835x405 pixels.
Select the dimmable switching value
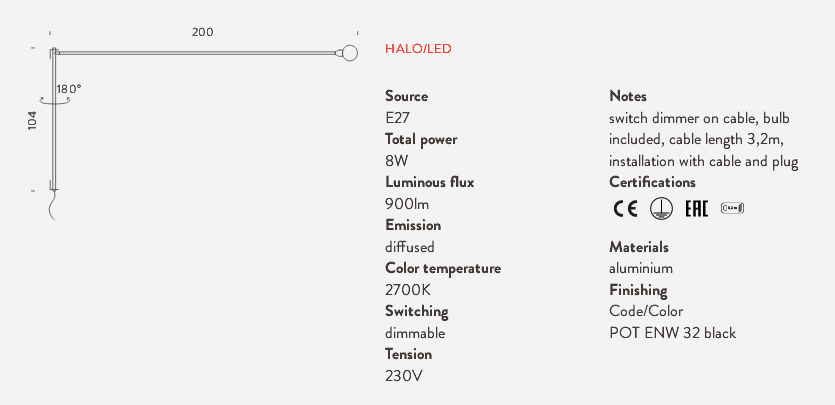415,333
